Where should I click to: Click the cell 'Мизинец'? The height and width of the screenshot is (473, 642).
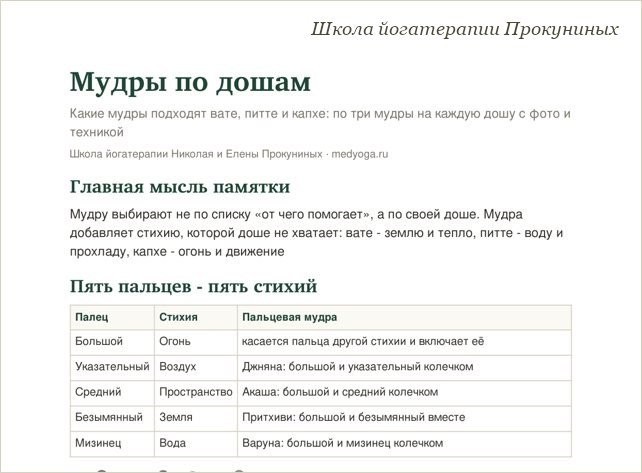tap(112, 444)
